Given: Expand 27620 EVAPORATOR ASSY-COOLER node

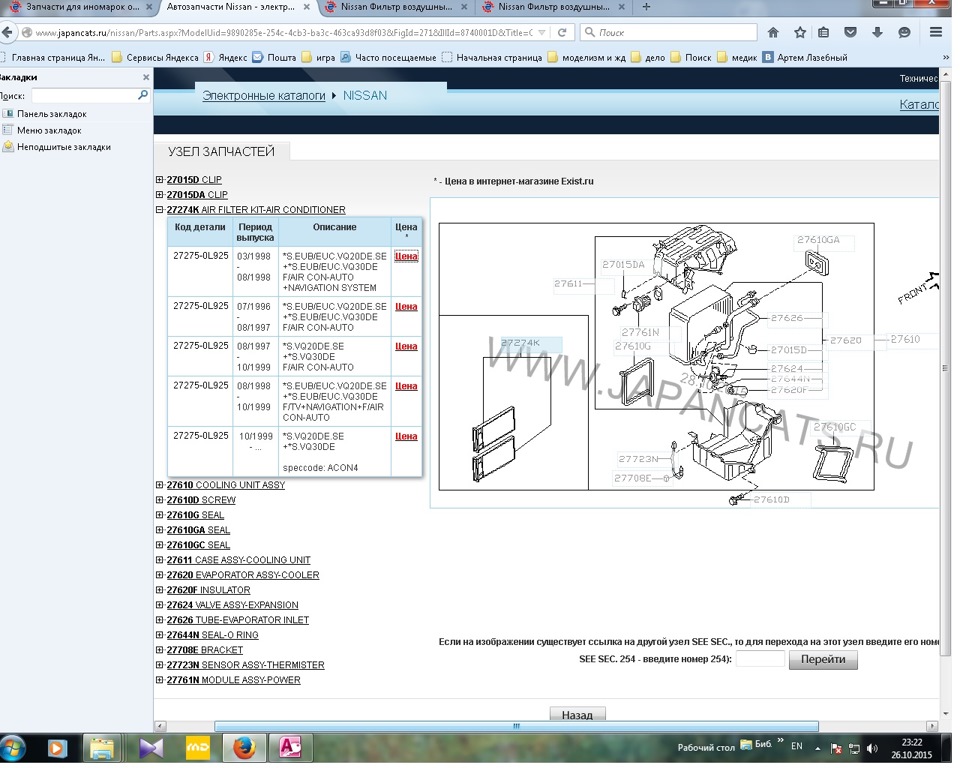Looking at the screenshot, I should (x=159, y=575).
